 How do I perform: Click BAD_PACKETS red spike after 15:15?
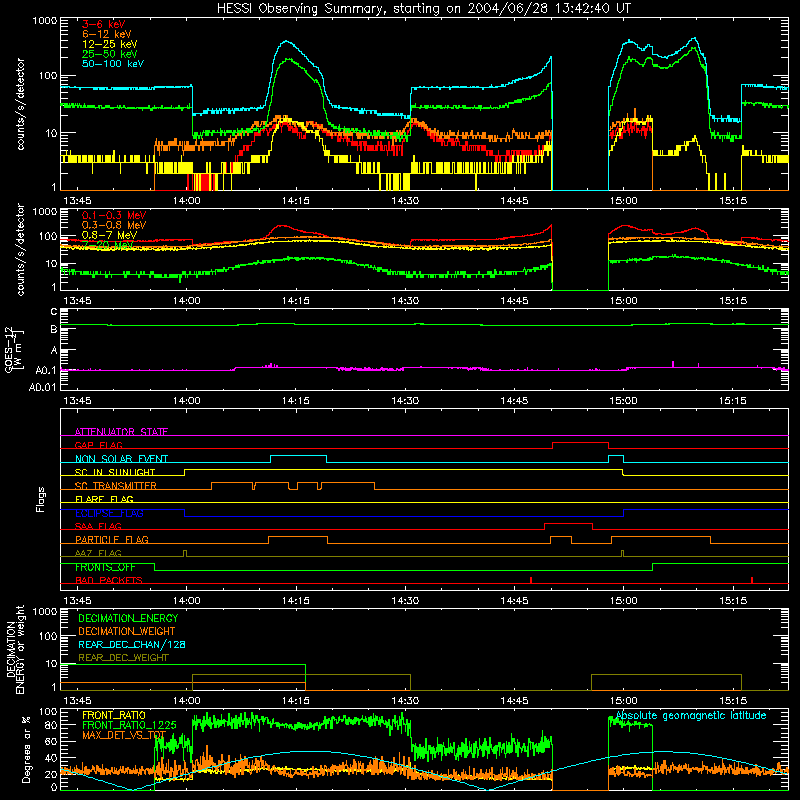point(752,580)
